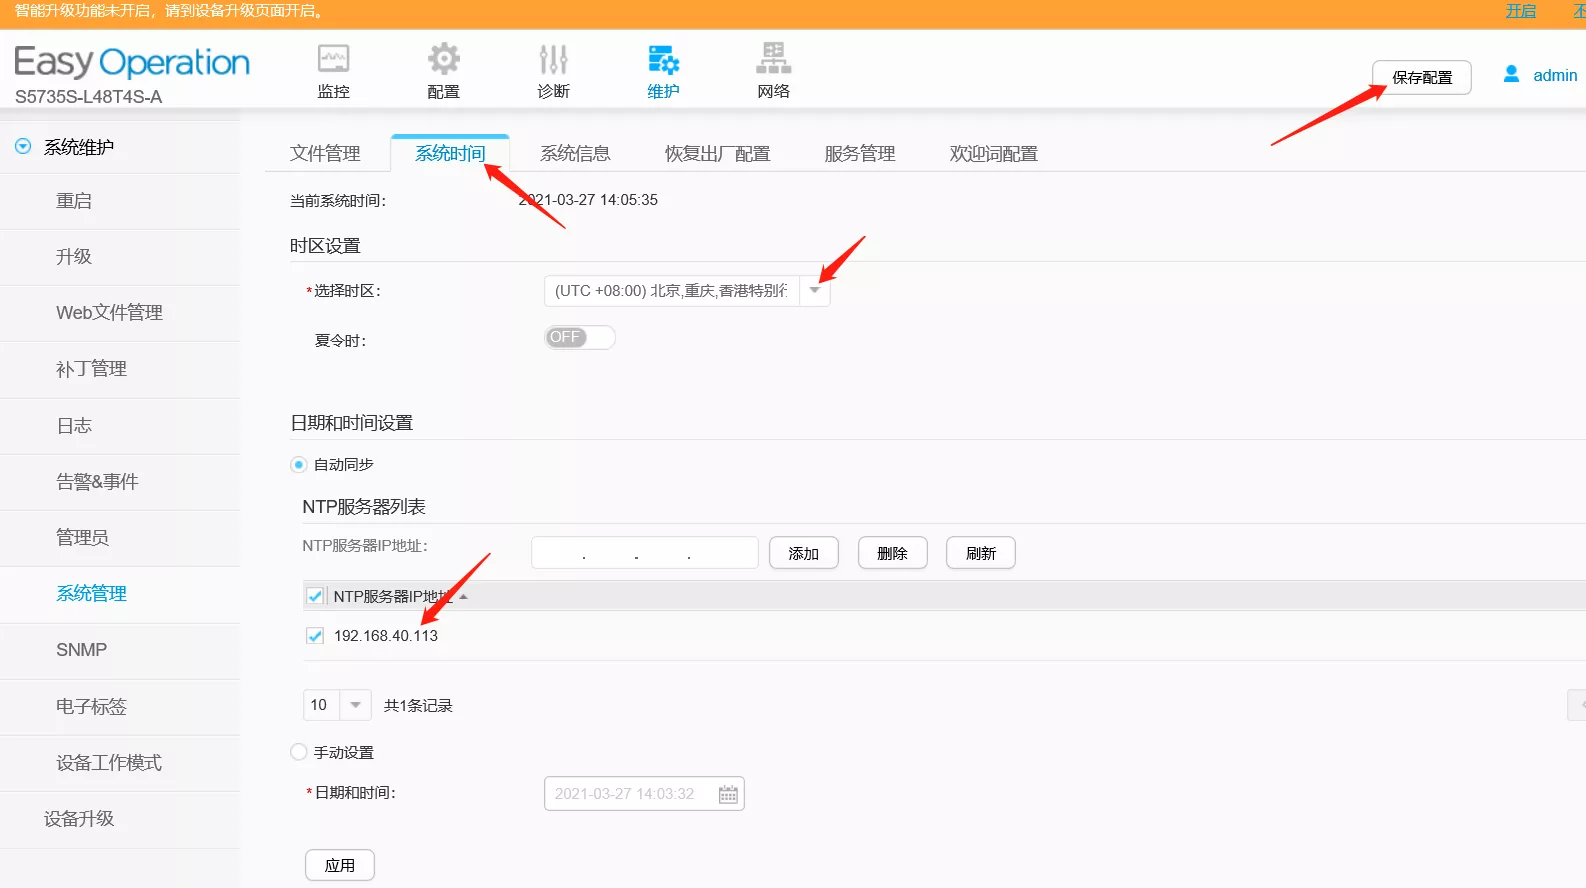This screenshot has height=888, width=1586.
Task: Expand the 选择时区 timezone dropdown
Action: (x=814, y=291)
